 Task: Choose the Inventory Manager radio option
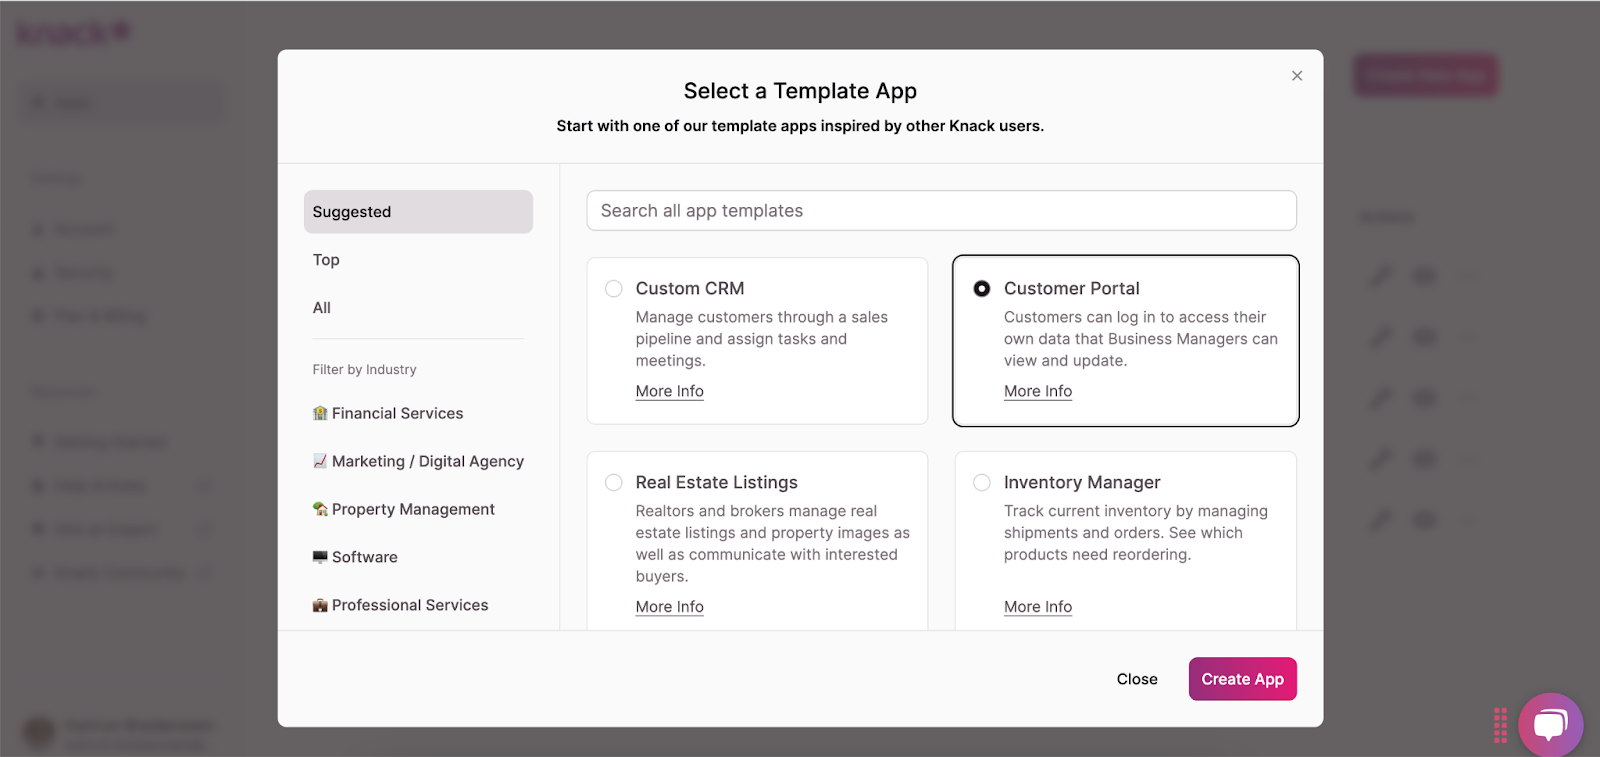(x=982, y=483)
